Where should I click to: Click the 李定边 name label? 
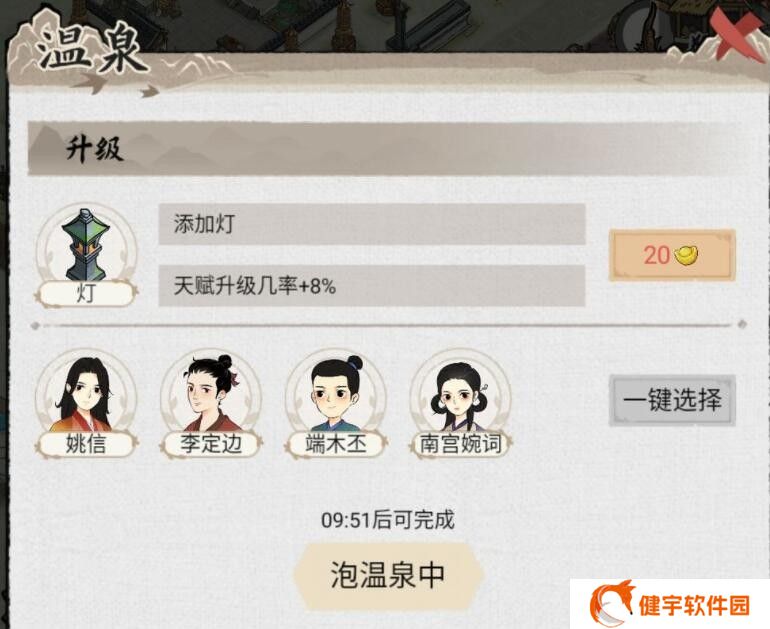(211, 444)
